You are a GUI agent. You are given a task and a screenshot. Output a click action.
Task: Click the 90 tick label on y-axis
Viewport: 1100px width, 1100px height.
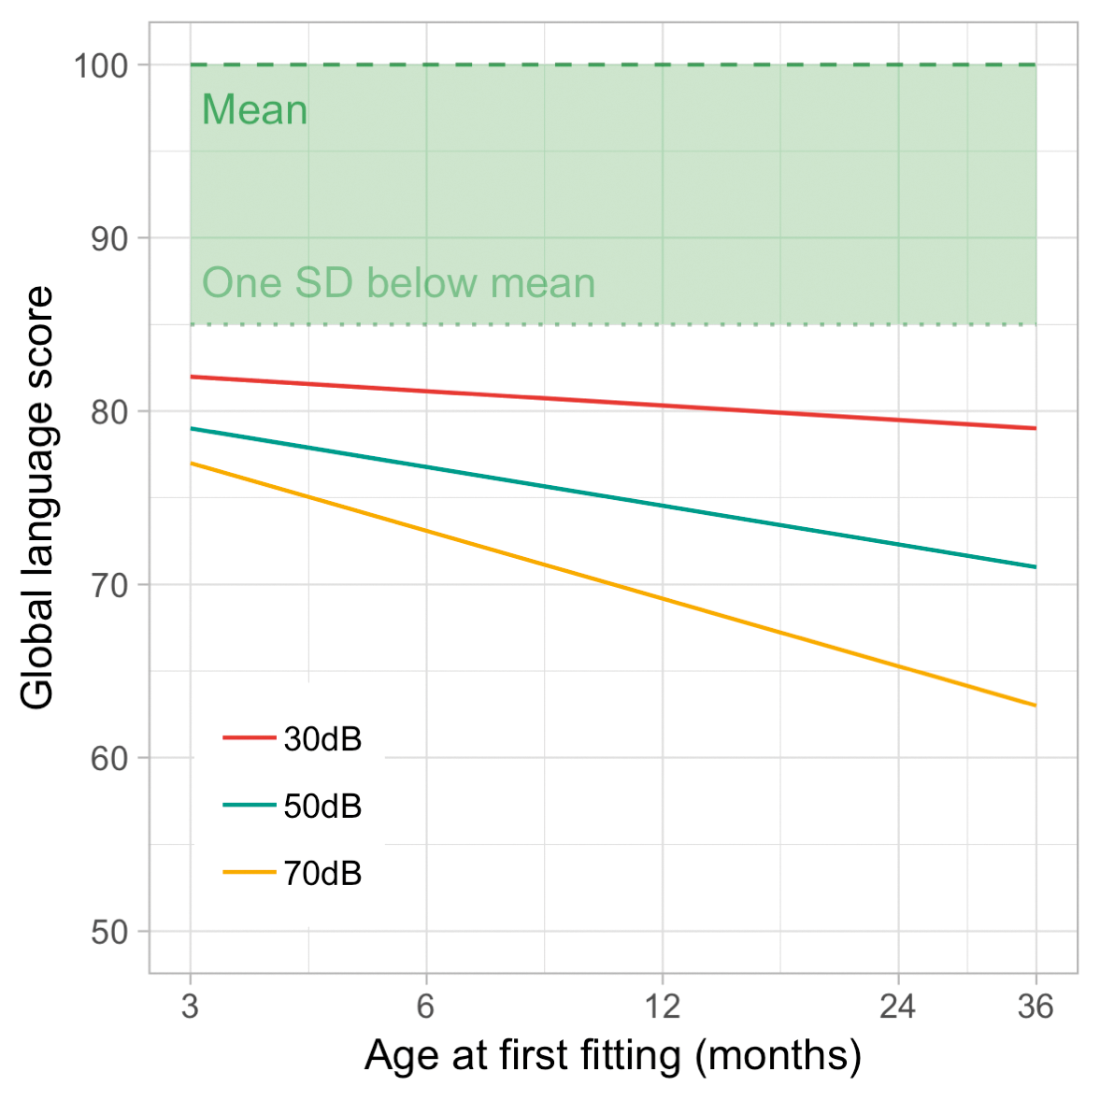(109, 239)
